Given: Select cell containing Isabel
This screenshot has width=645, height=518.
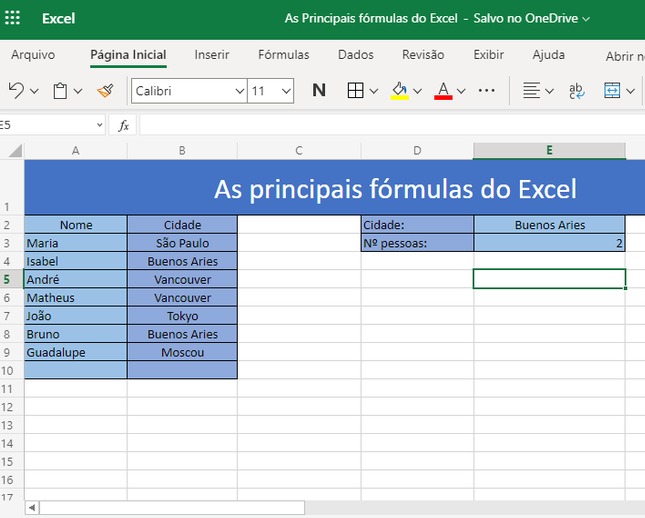Looking at the screenshot, I should click(x=76, y=261).
